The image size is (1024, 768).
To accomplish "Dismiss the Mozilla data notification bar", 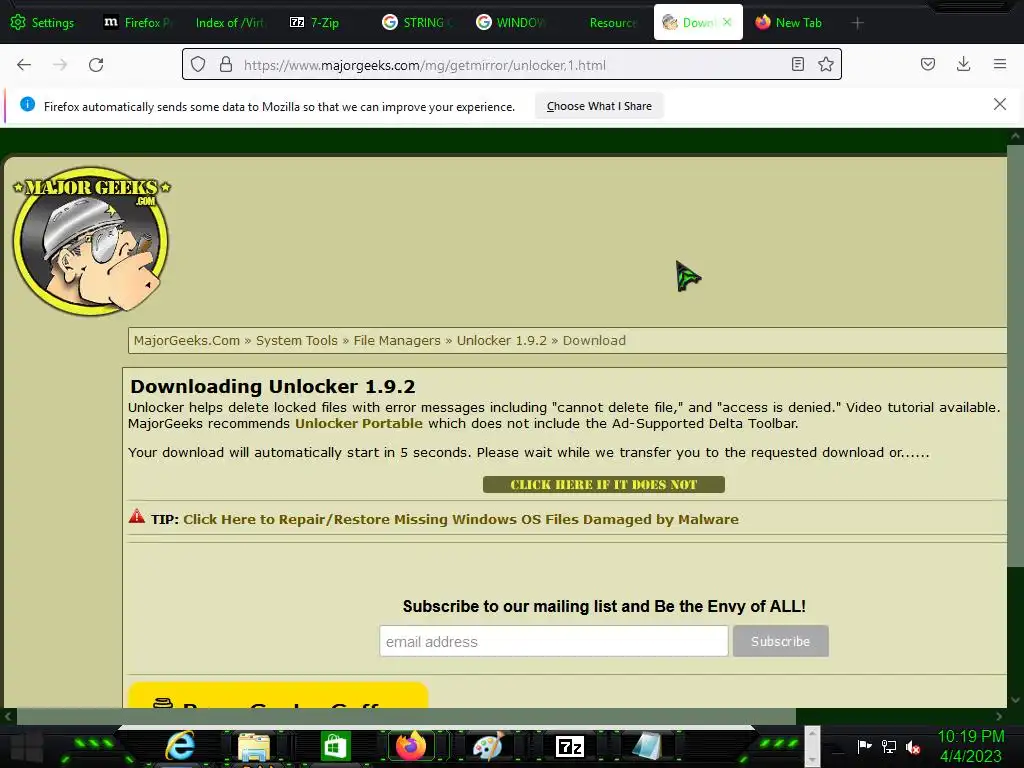I will (x=1000, y=104).
